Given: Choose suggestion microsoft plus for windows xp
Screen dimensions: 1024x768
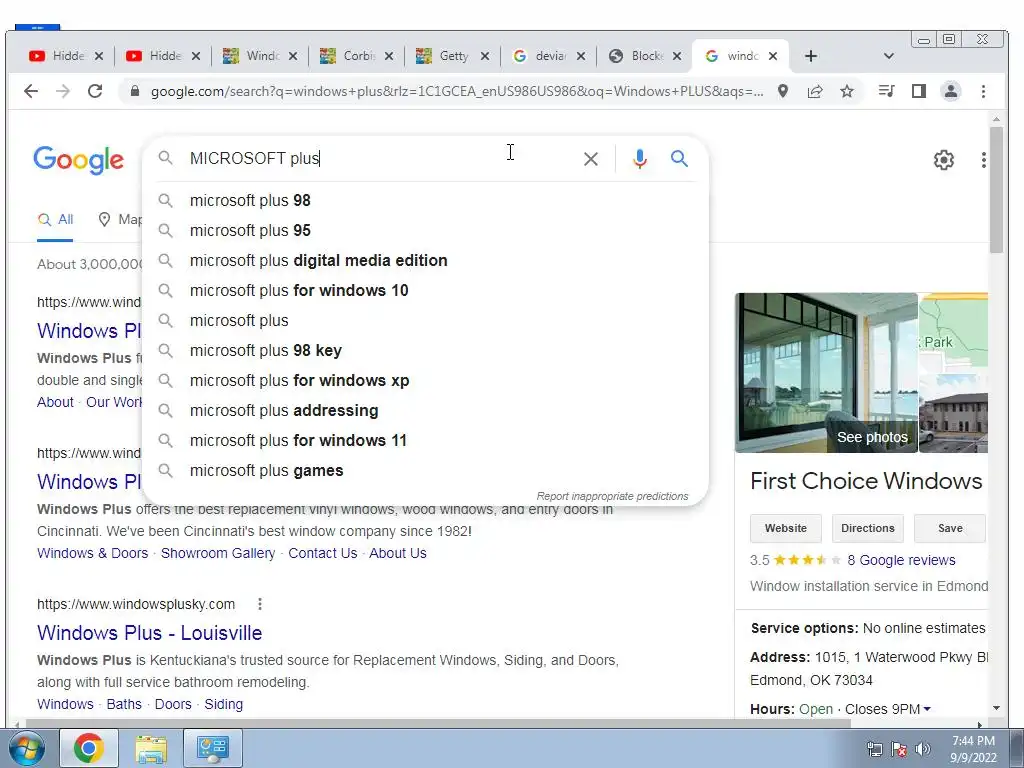Looking at the screenshot, I should pyautogui.click(x=425, y=381).
